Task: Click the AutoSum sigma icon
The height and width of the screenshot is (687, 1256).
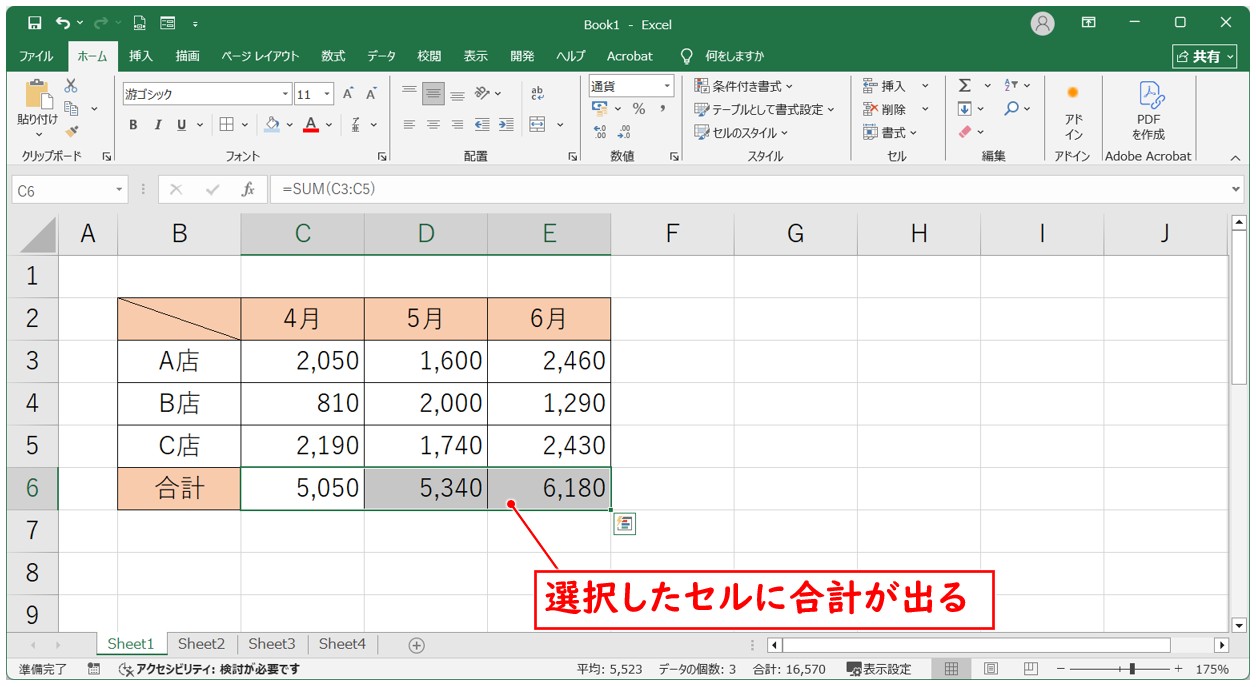Action: [x=964, y=86]
